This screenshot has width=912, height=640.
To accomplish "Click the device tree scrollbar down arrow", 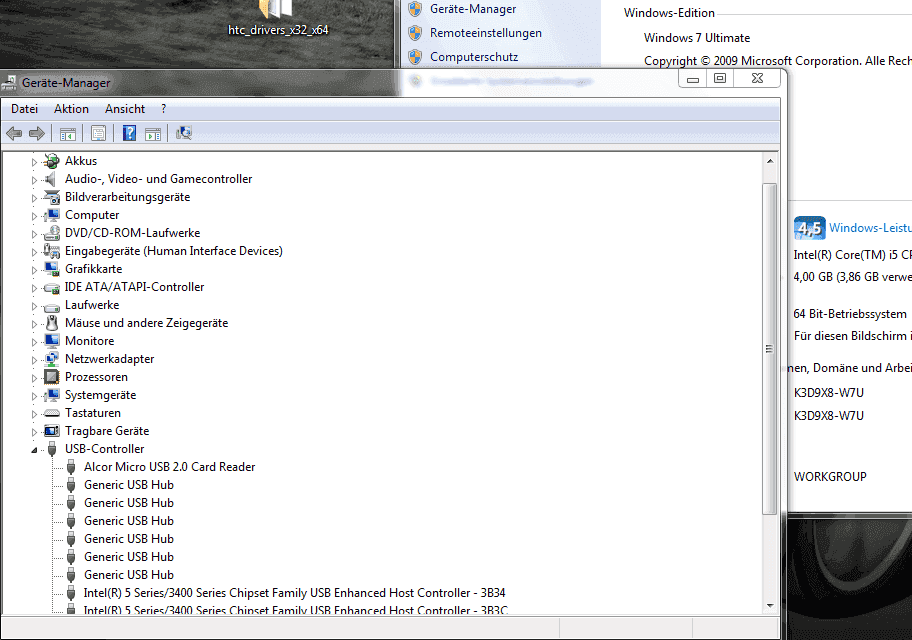I will click(770, 606).
